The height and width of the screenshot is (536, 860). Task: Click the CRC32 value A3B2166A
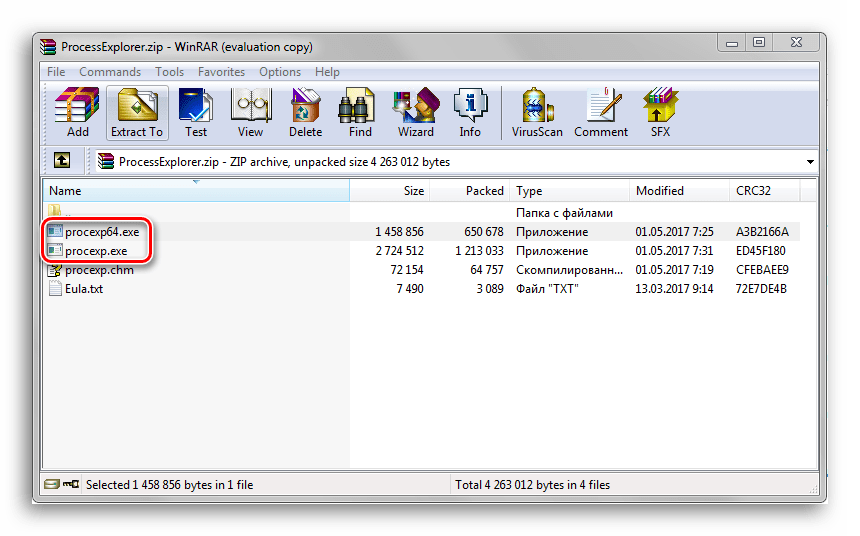tap(762, 232)
